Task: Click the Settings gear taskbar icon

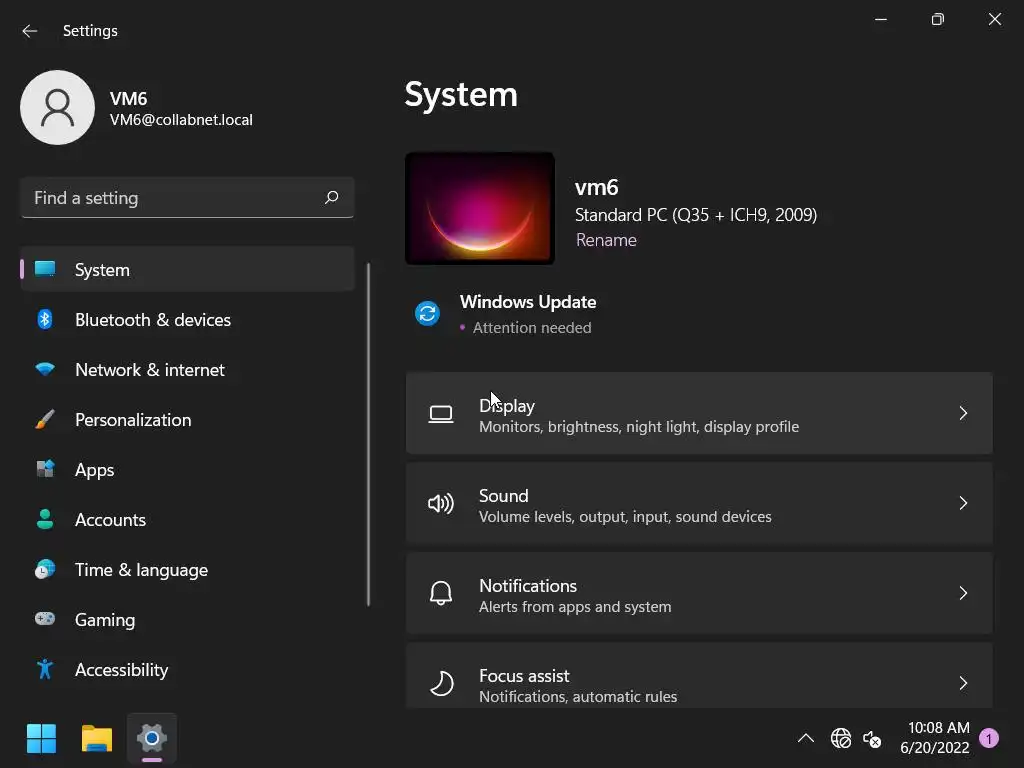Action: tap(152, 739)
